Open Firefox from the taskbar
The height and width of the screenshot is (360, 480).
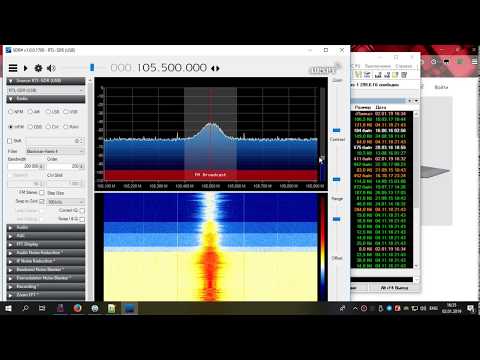point(77,308)
